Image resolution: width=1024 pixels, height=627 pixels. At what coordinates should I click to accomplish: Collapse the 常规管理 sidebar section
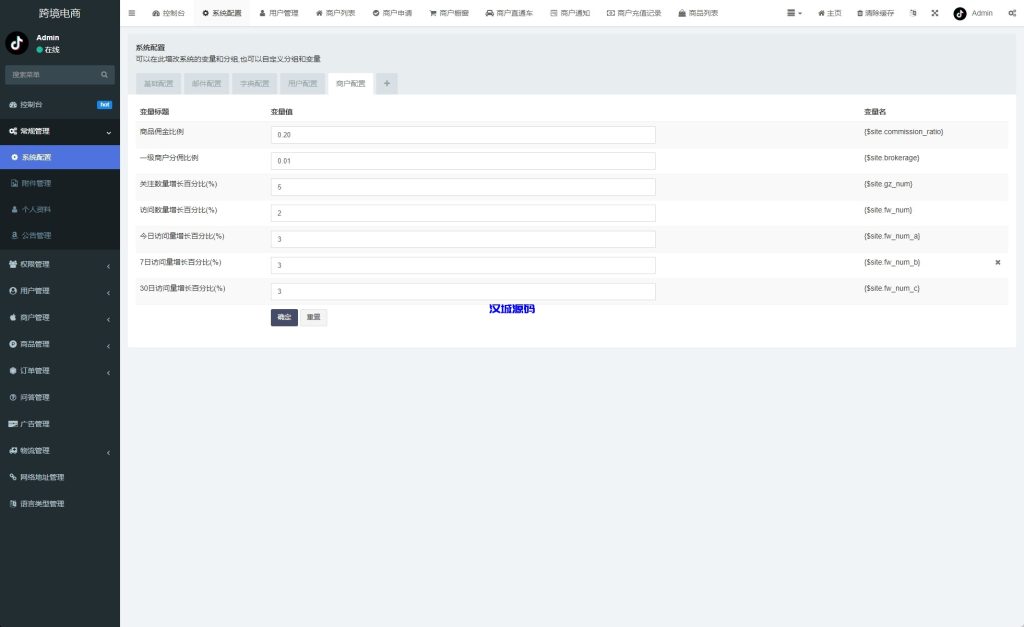(x=60, y=131)
